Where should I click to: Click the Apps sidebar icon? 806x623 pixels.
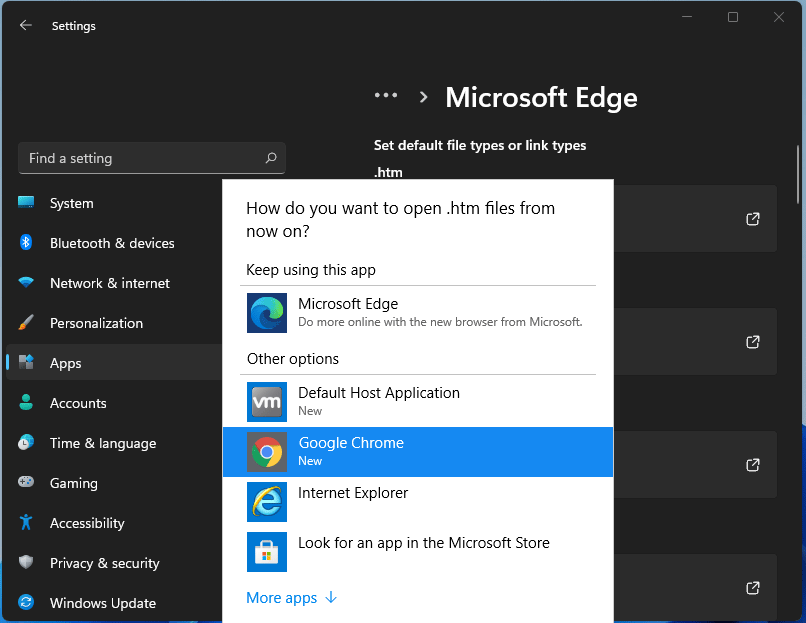click(26, 362)
